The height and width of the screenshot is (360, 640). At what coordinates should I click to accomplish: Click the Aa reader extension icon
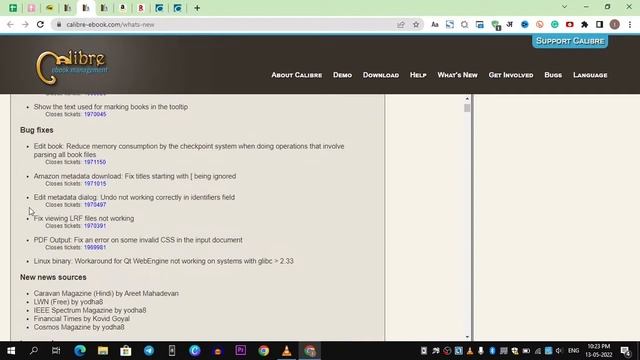435,24
